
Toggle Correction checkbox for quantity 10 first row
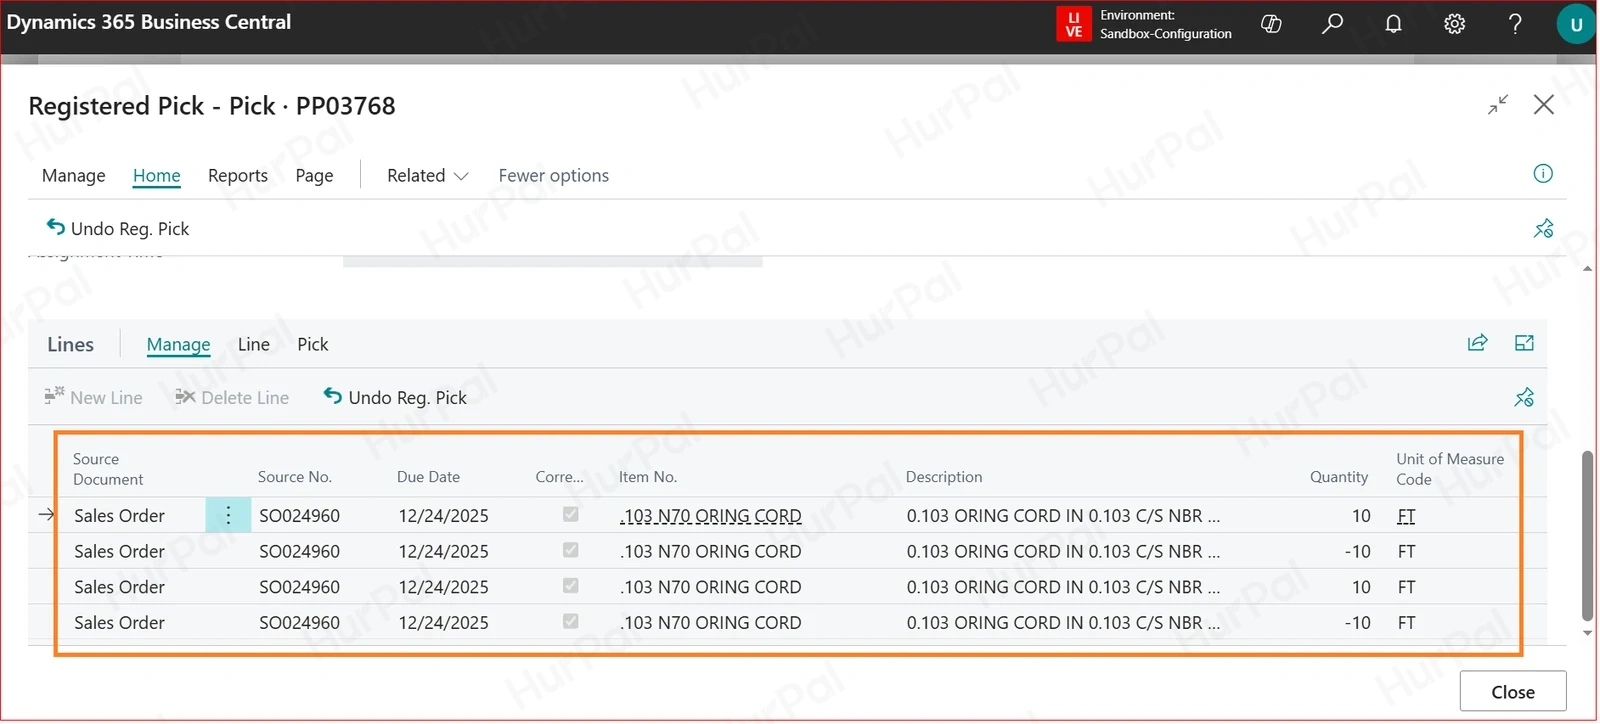(570, 514)
